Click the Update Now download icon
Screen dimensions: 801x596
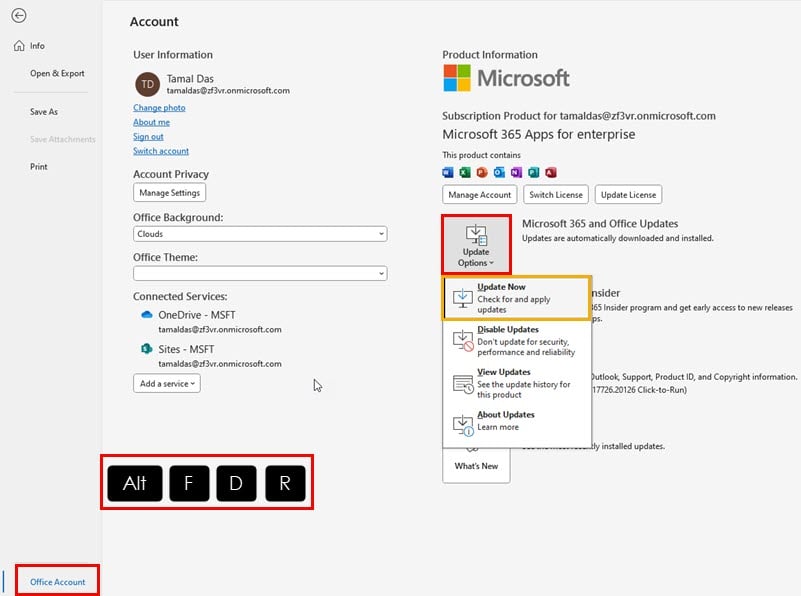pos(462,298)
